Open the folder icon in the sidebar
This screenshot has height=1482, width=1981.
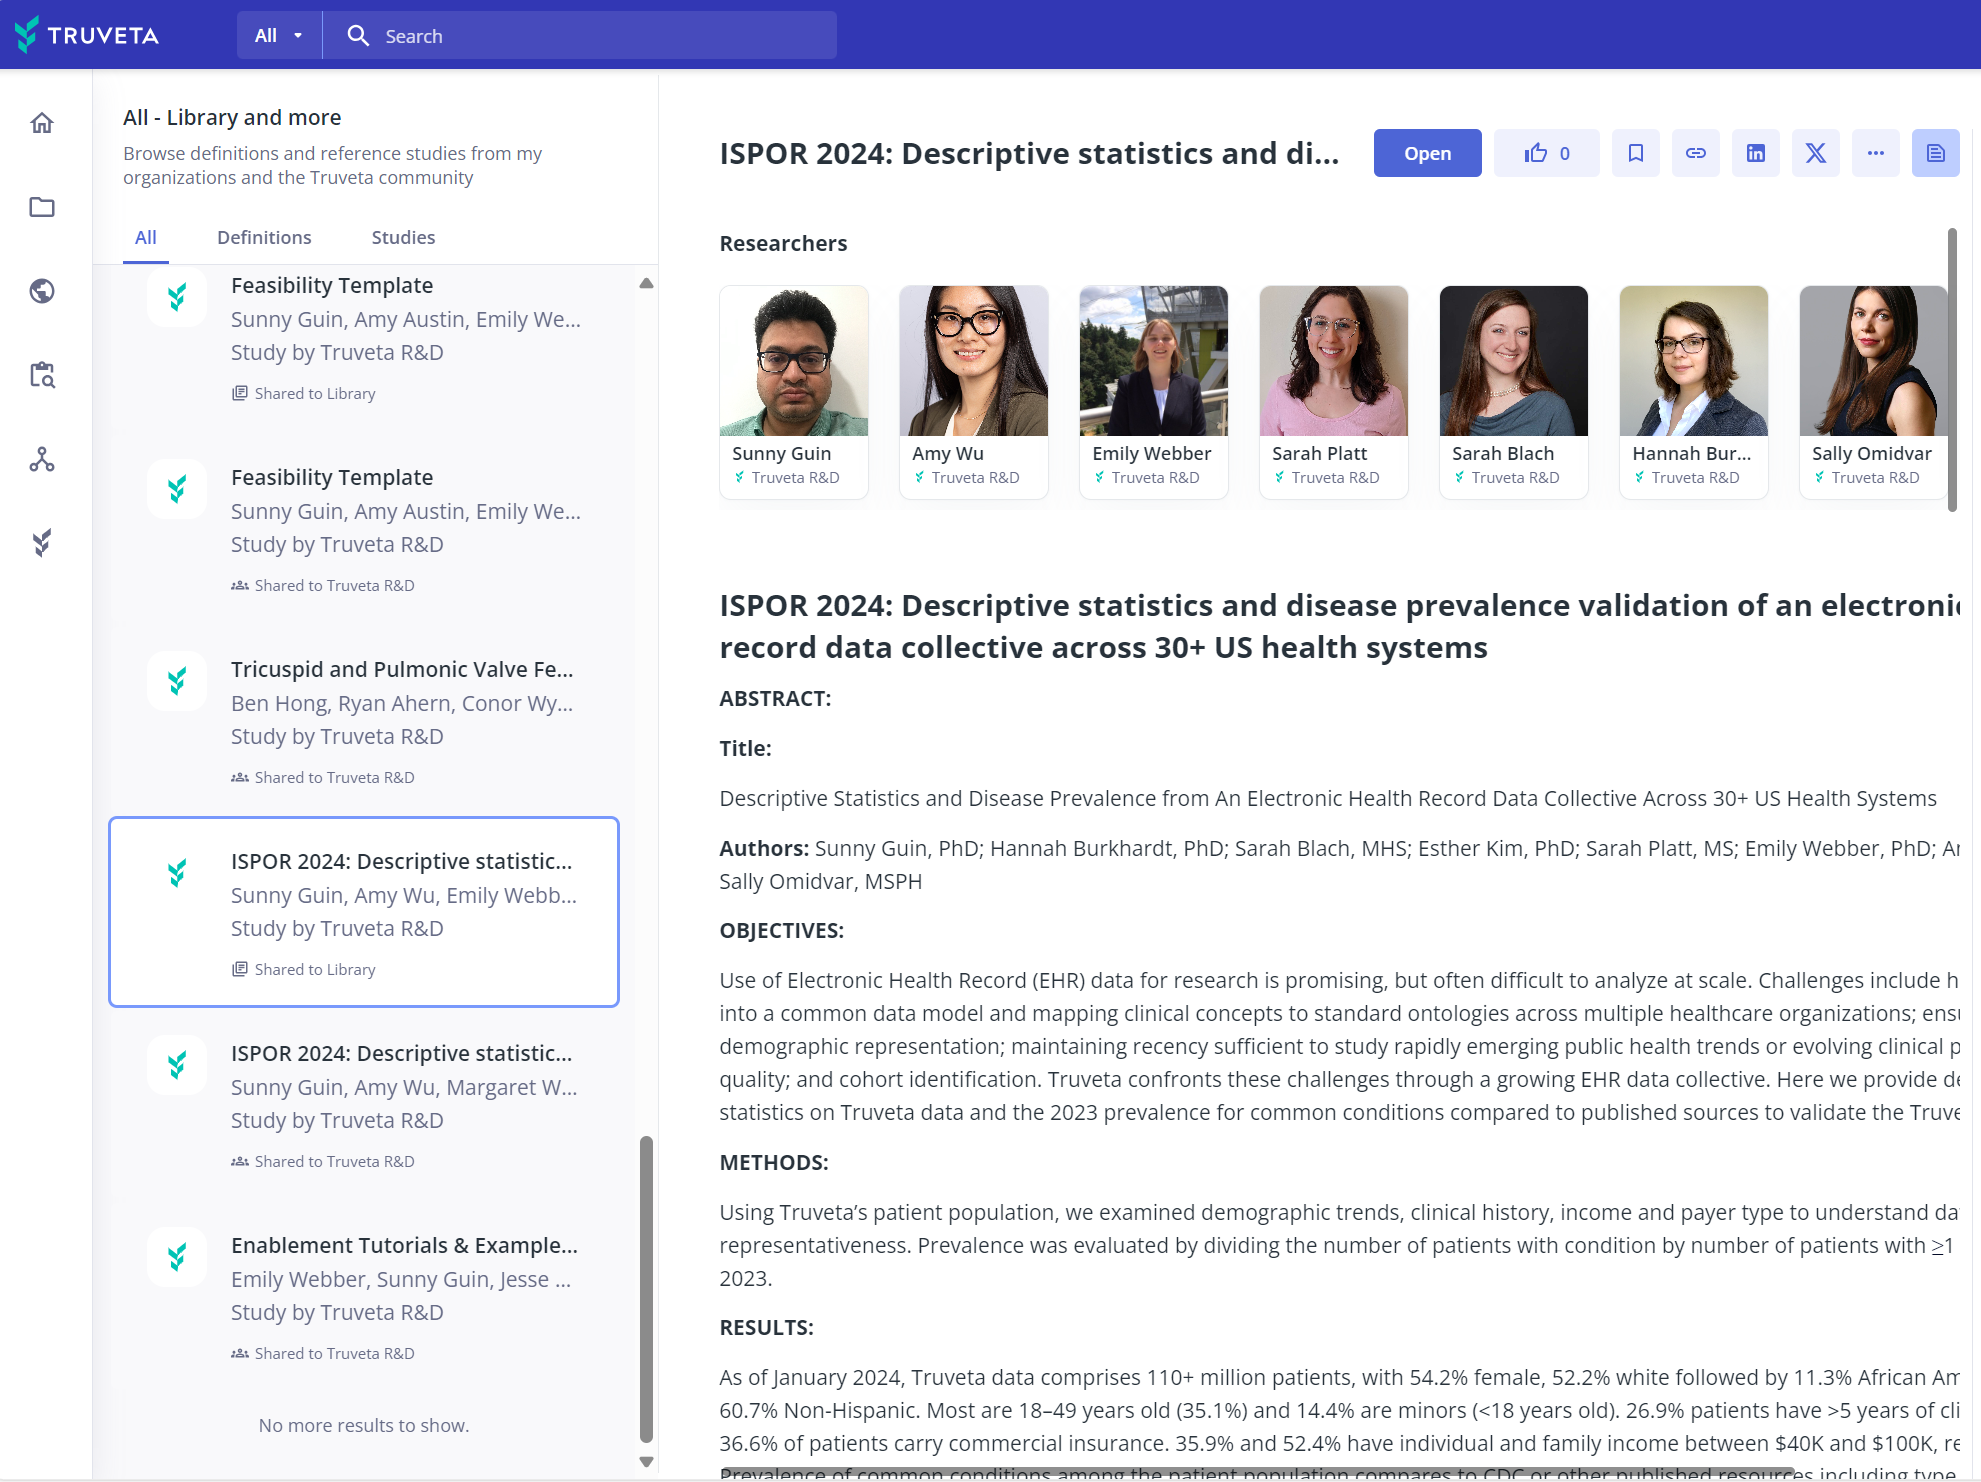[x=42, y=207]
